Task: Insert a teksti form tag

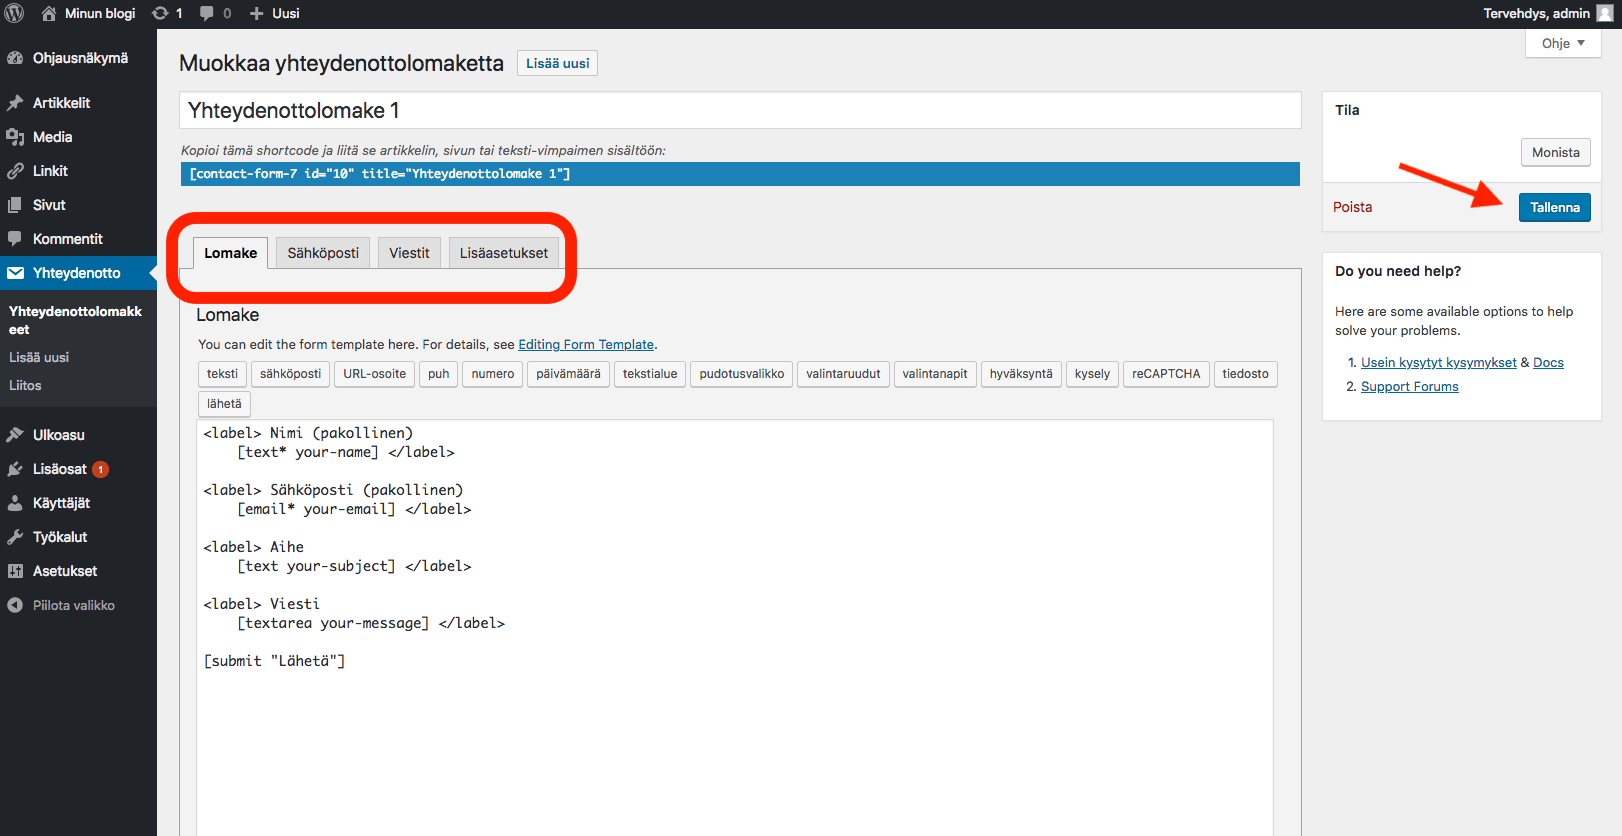Action: [x=222, y=374]
